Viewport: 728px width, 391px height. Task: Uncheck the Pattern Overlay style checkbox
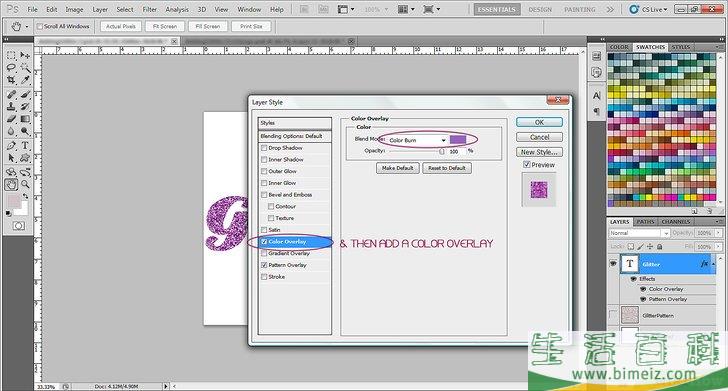pyautogui.click(x=264, y=265)
